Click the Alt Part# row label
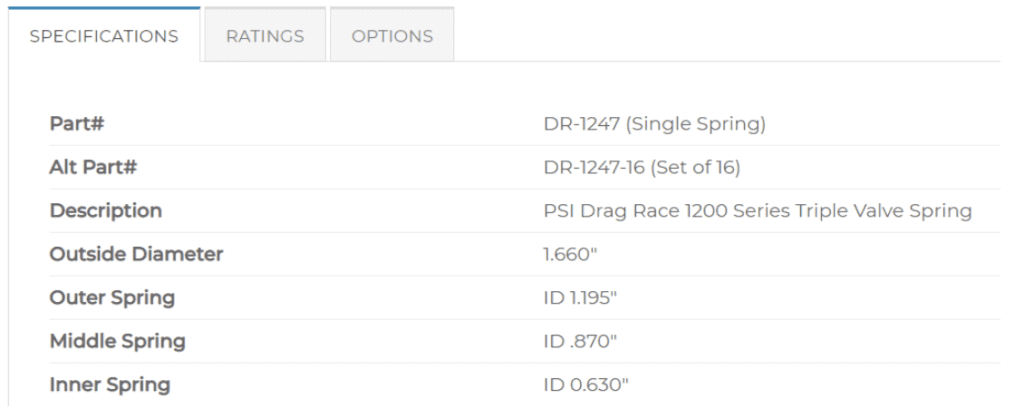 (x=93, y=168)
